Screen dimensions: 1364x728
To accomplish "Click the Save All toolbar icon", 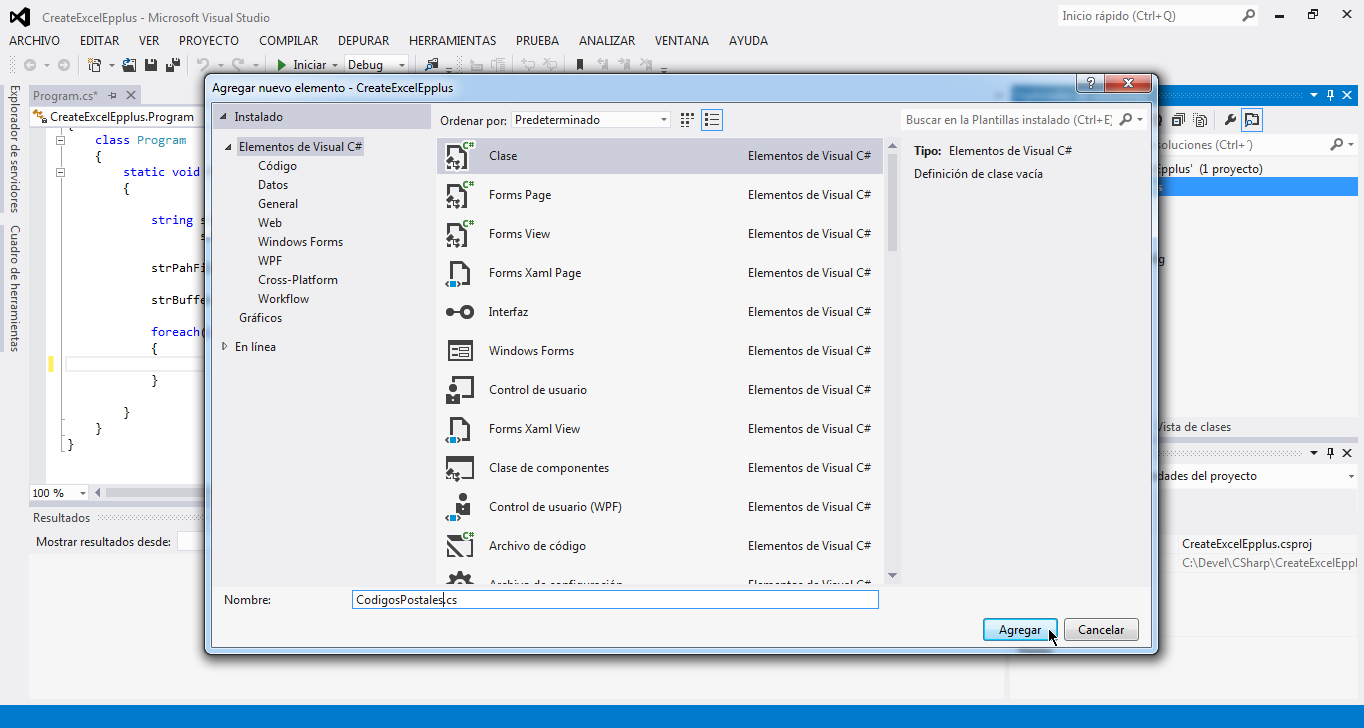I will [x=172, y=65].
